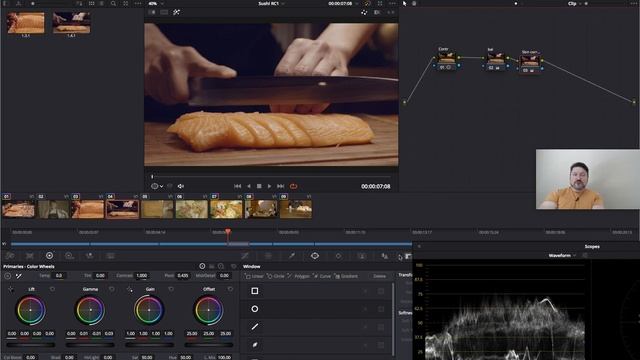Toggle mask on the linear window row
The width and height of the screenshot is (640, 360).
point(381,291)
